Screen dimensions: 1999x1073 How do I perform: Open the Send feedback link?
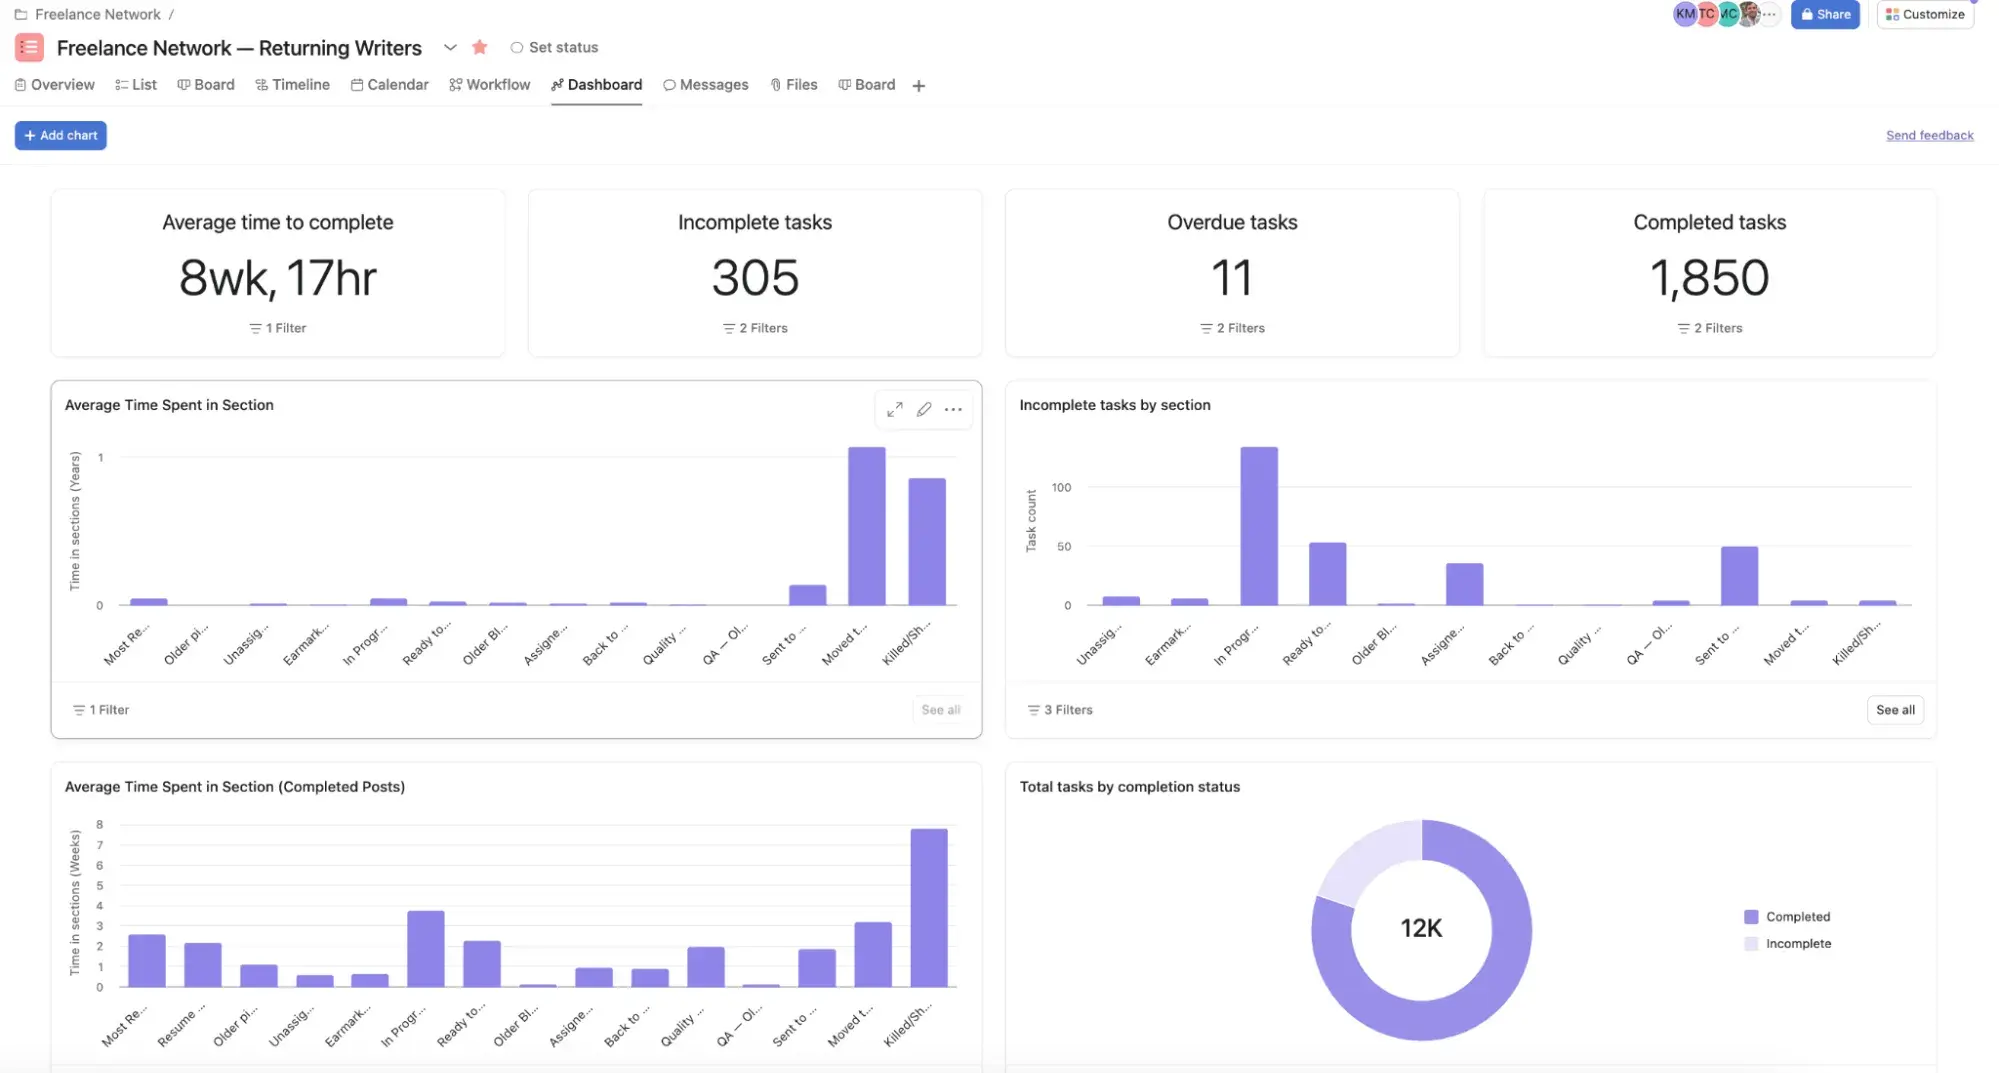coord(1929,135)
